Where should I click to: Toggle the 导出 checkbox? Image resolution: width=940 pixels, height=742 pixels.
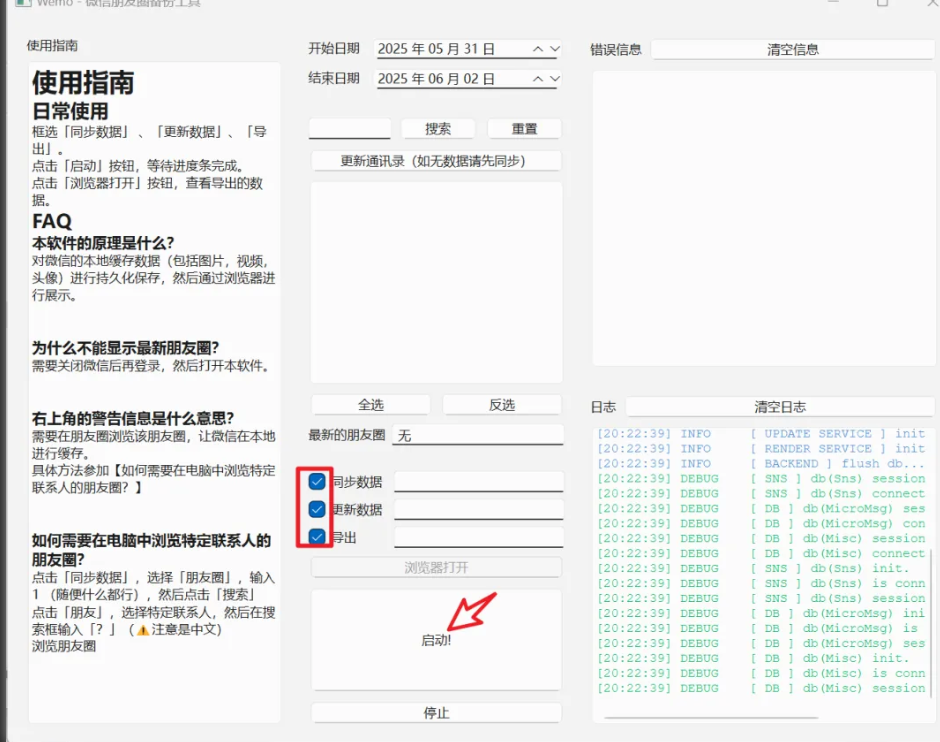[x=317, y=536]
